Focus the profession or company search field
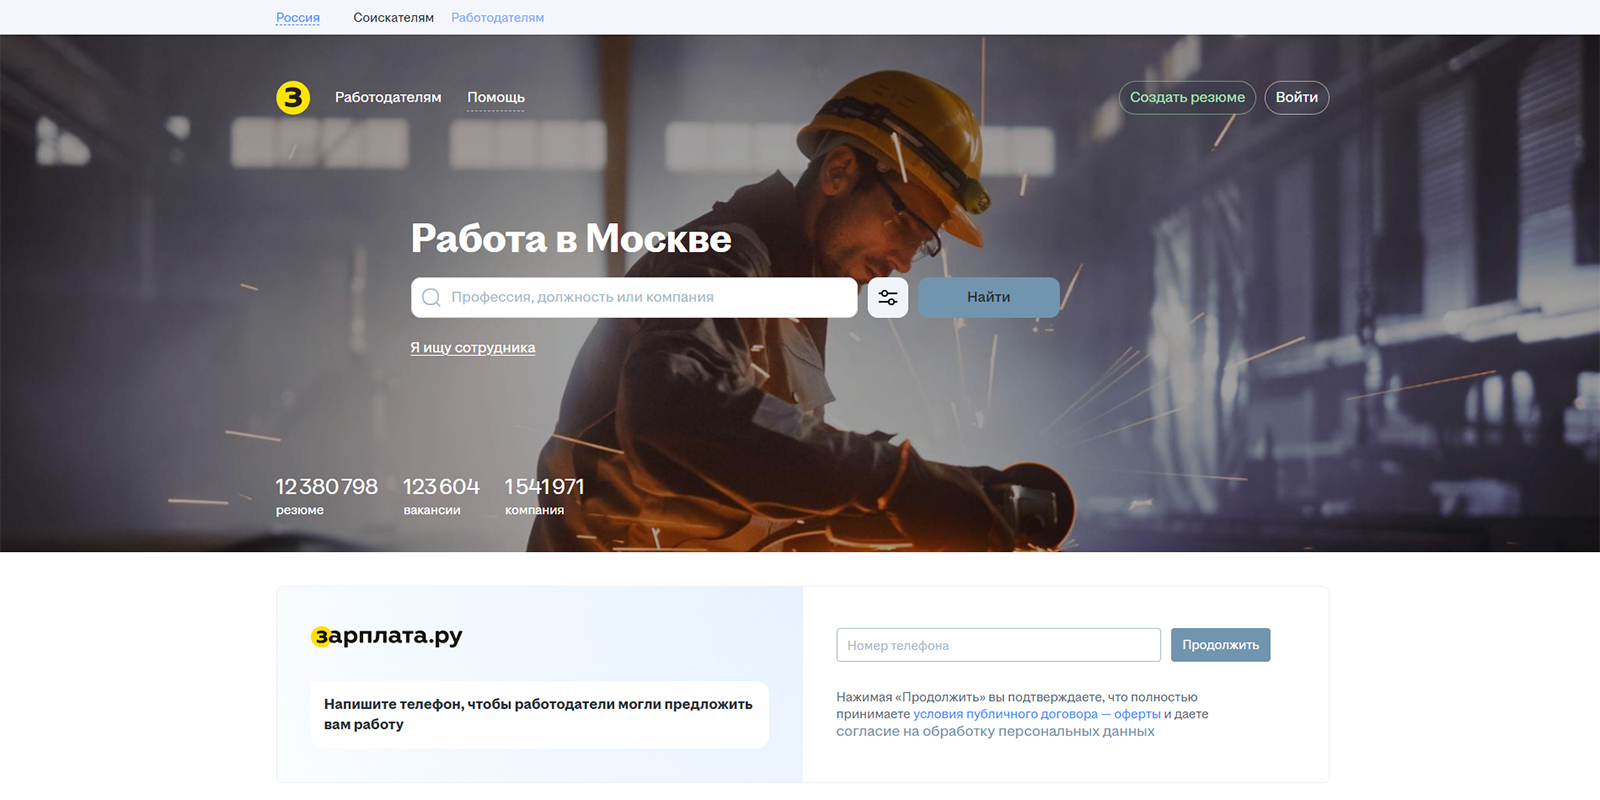Image resolution: width=1600 pixels, height=800 pixels. (634, 298)
